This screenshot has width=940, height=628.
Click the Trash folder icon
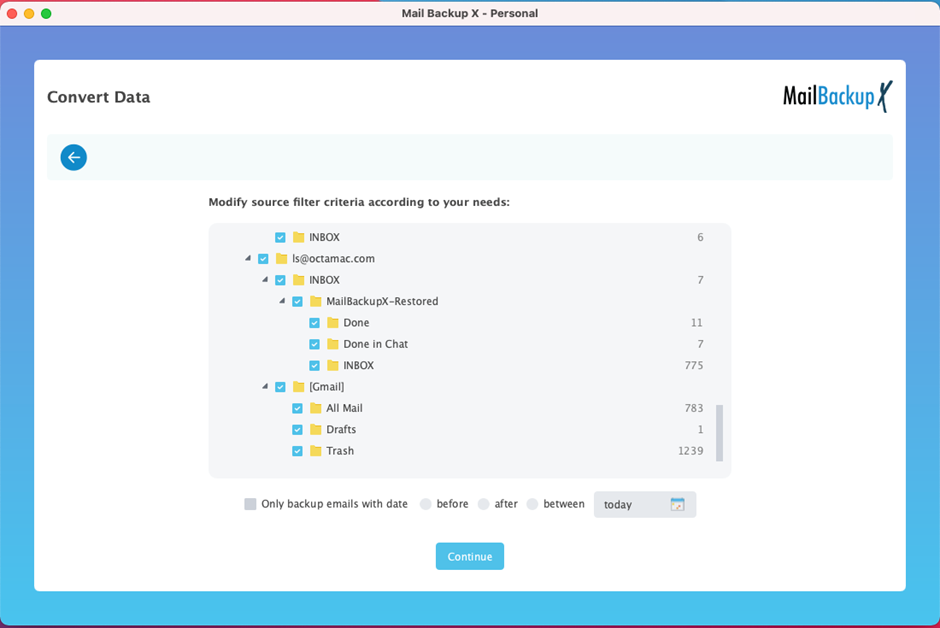pyautogui.click(x=315, y=451)
